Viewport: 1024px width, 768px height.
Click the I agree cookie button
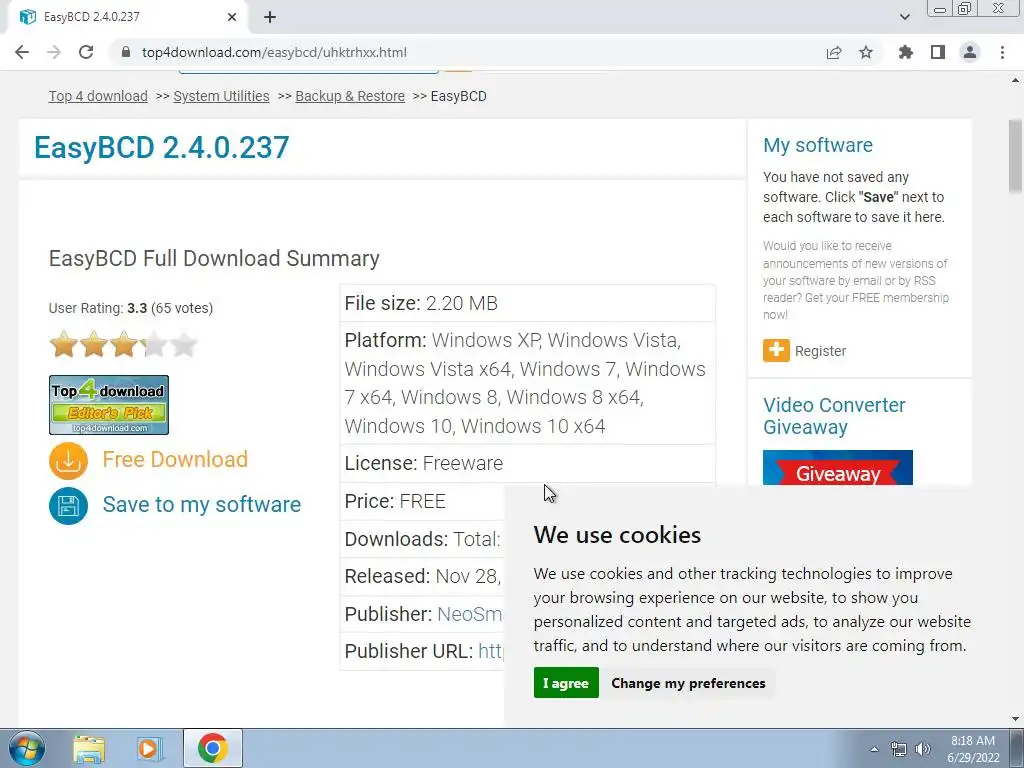tap(566, 682)
